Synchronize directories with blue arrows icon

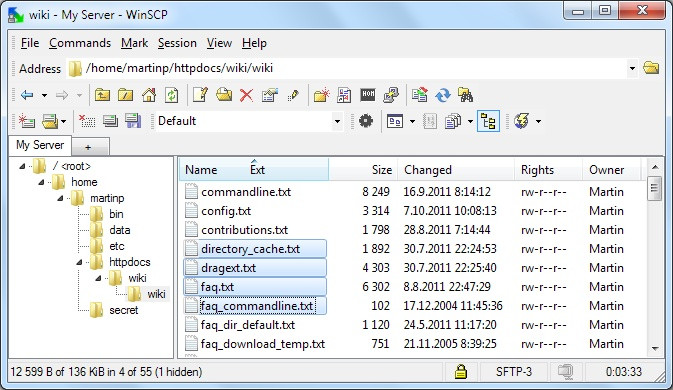pos(443,95)
